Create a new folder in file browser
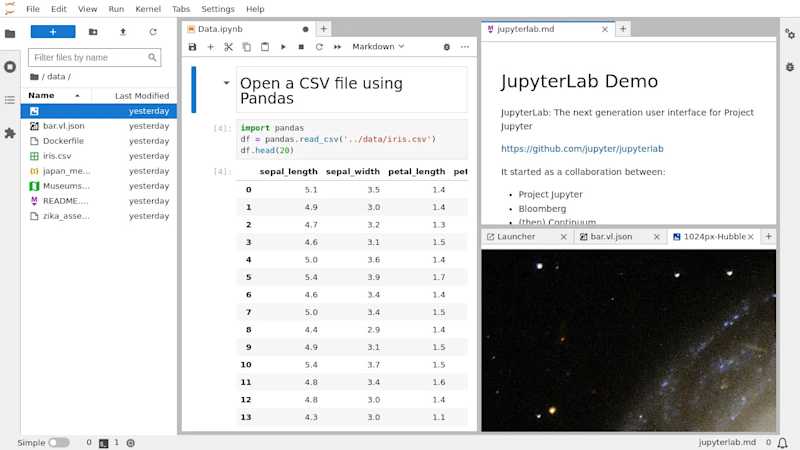 click(93, 32)
